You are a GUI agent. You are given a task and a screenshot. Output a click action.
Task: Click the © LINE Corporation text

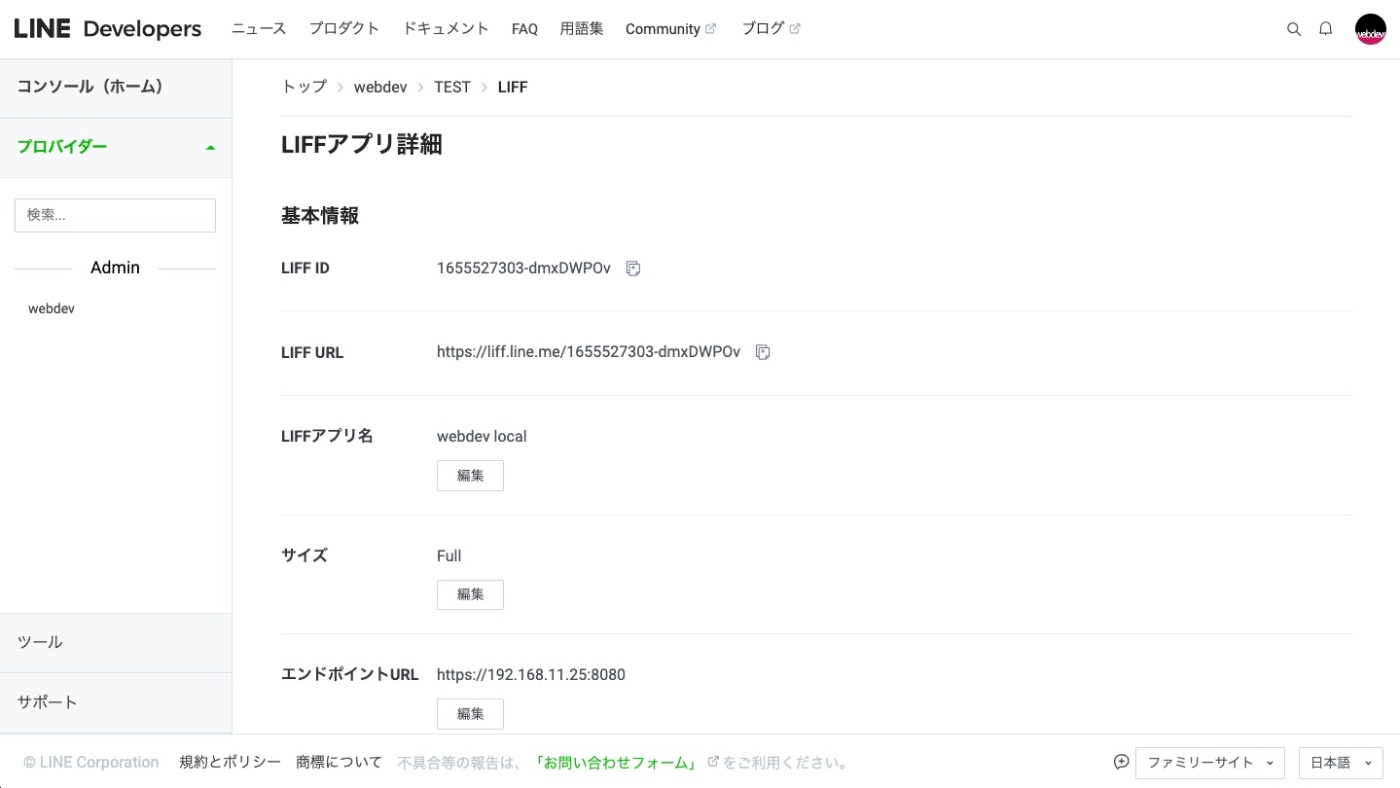pyautogui.click(x=91, y=762)
